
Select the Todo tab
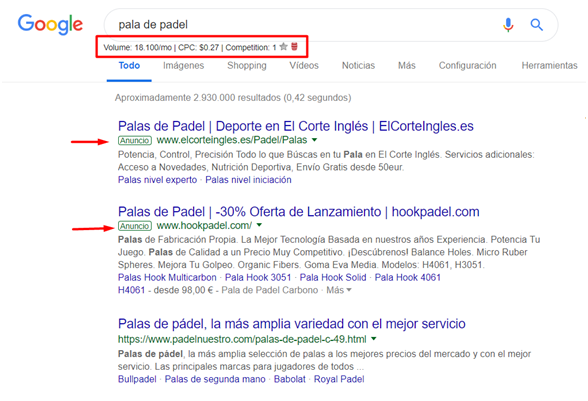tap(129, 66)
